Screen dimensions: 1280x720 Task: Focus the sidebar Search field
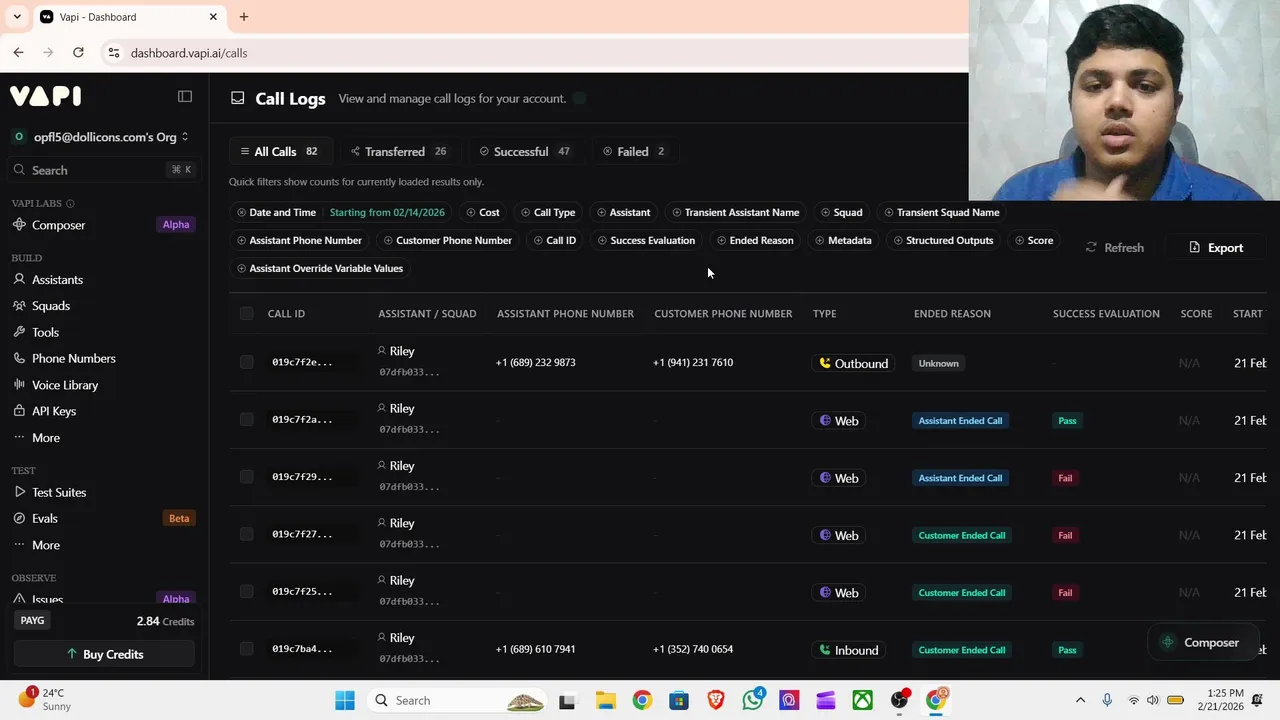click(x=104, y=170)
